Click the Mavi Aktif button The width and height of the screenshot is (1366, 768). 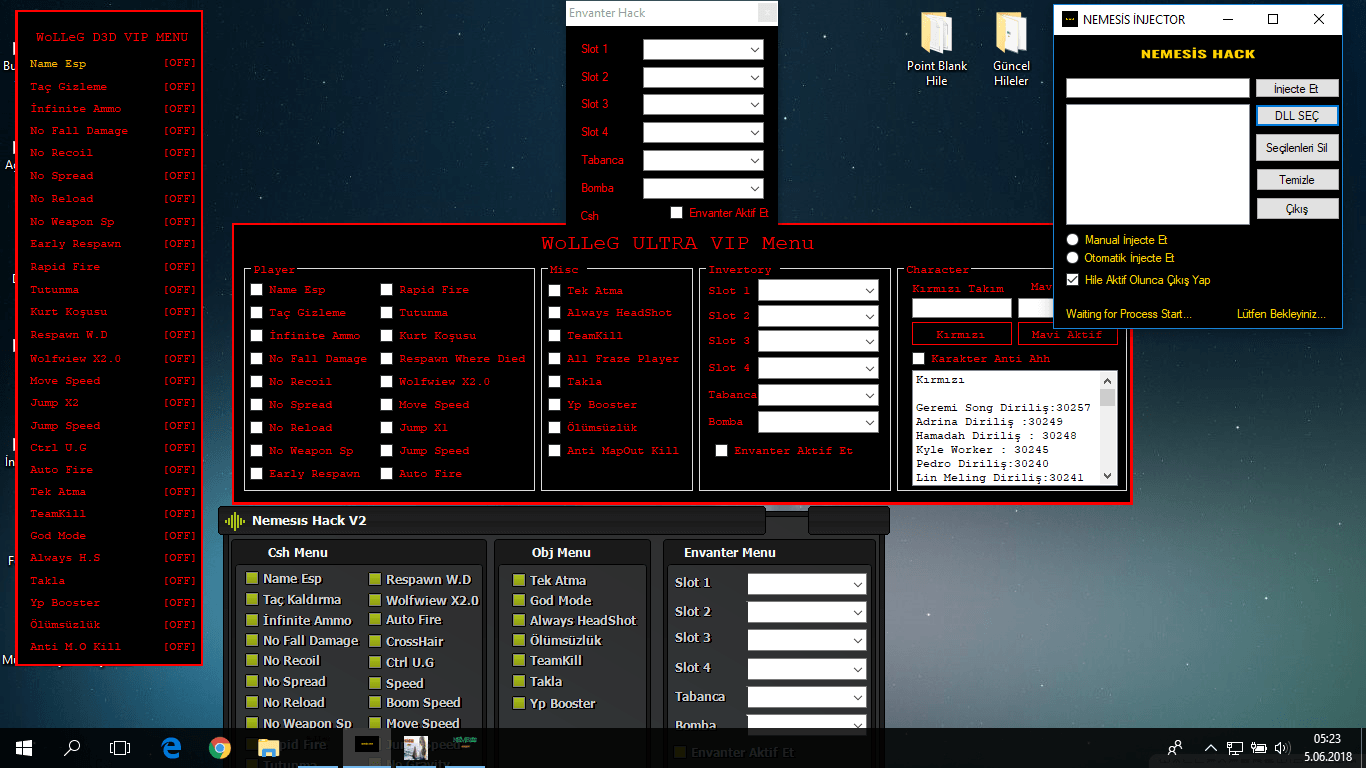(x=1068, y=334)
